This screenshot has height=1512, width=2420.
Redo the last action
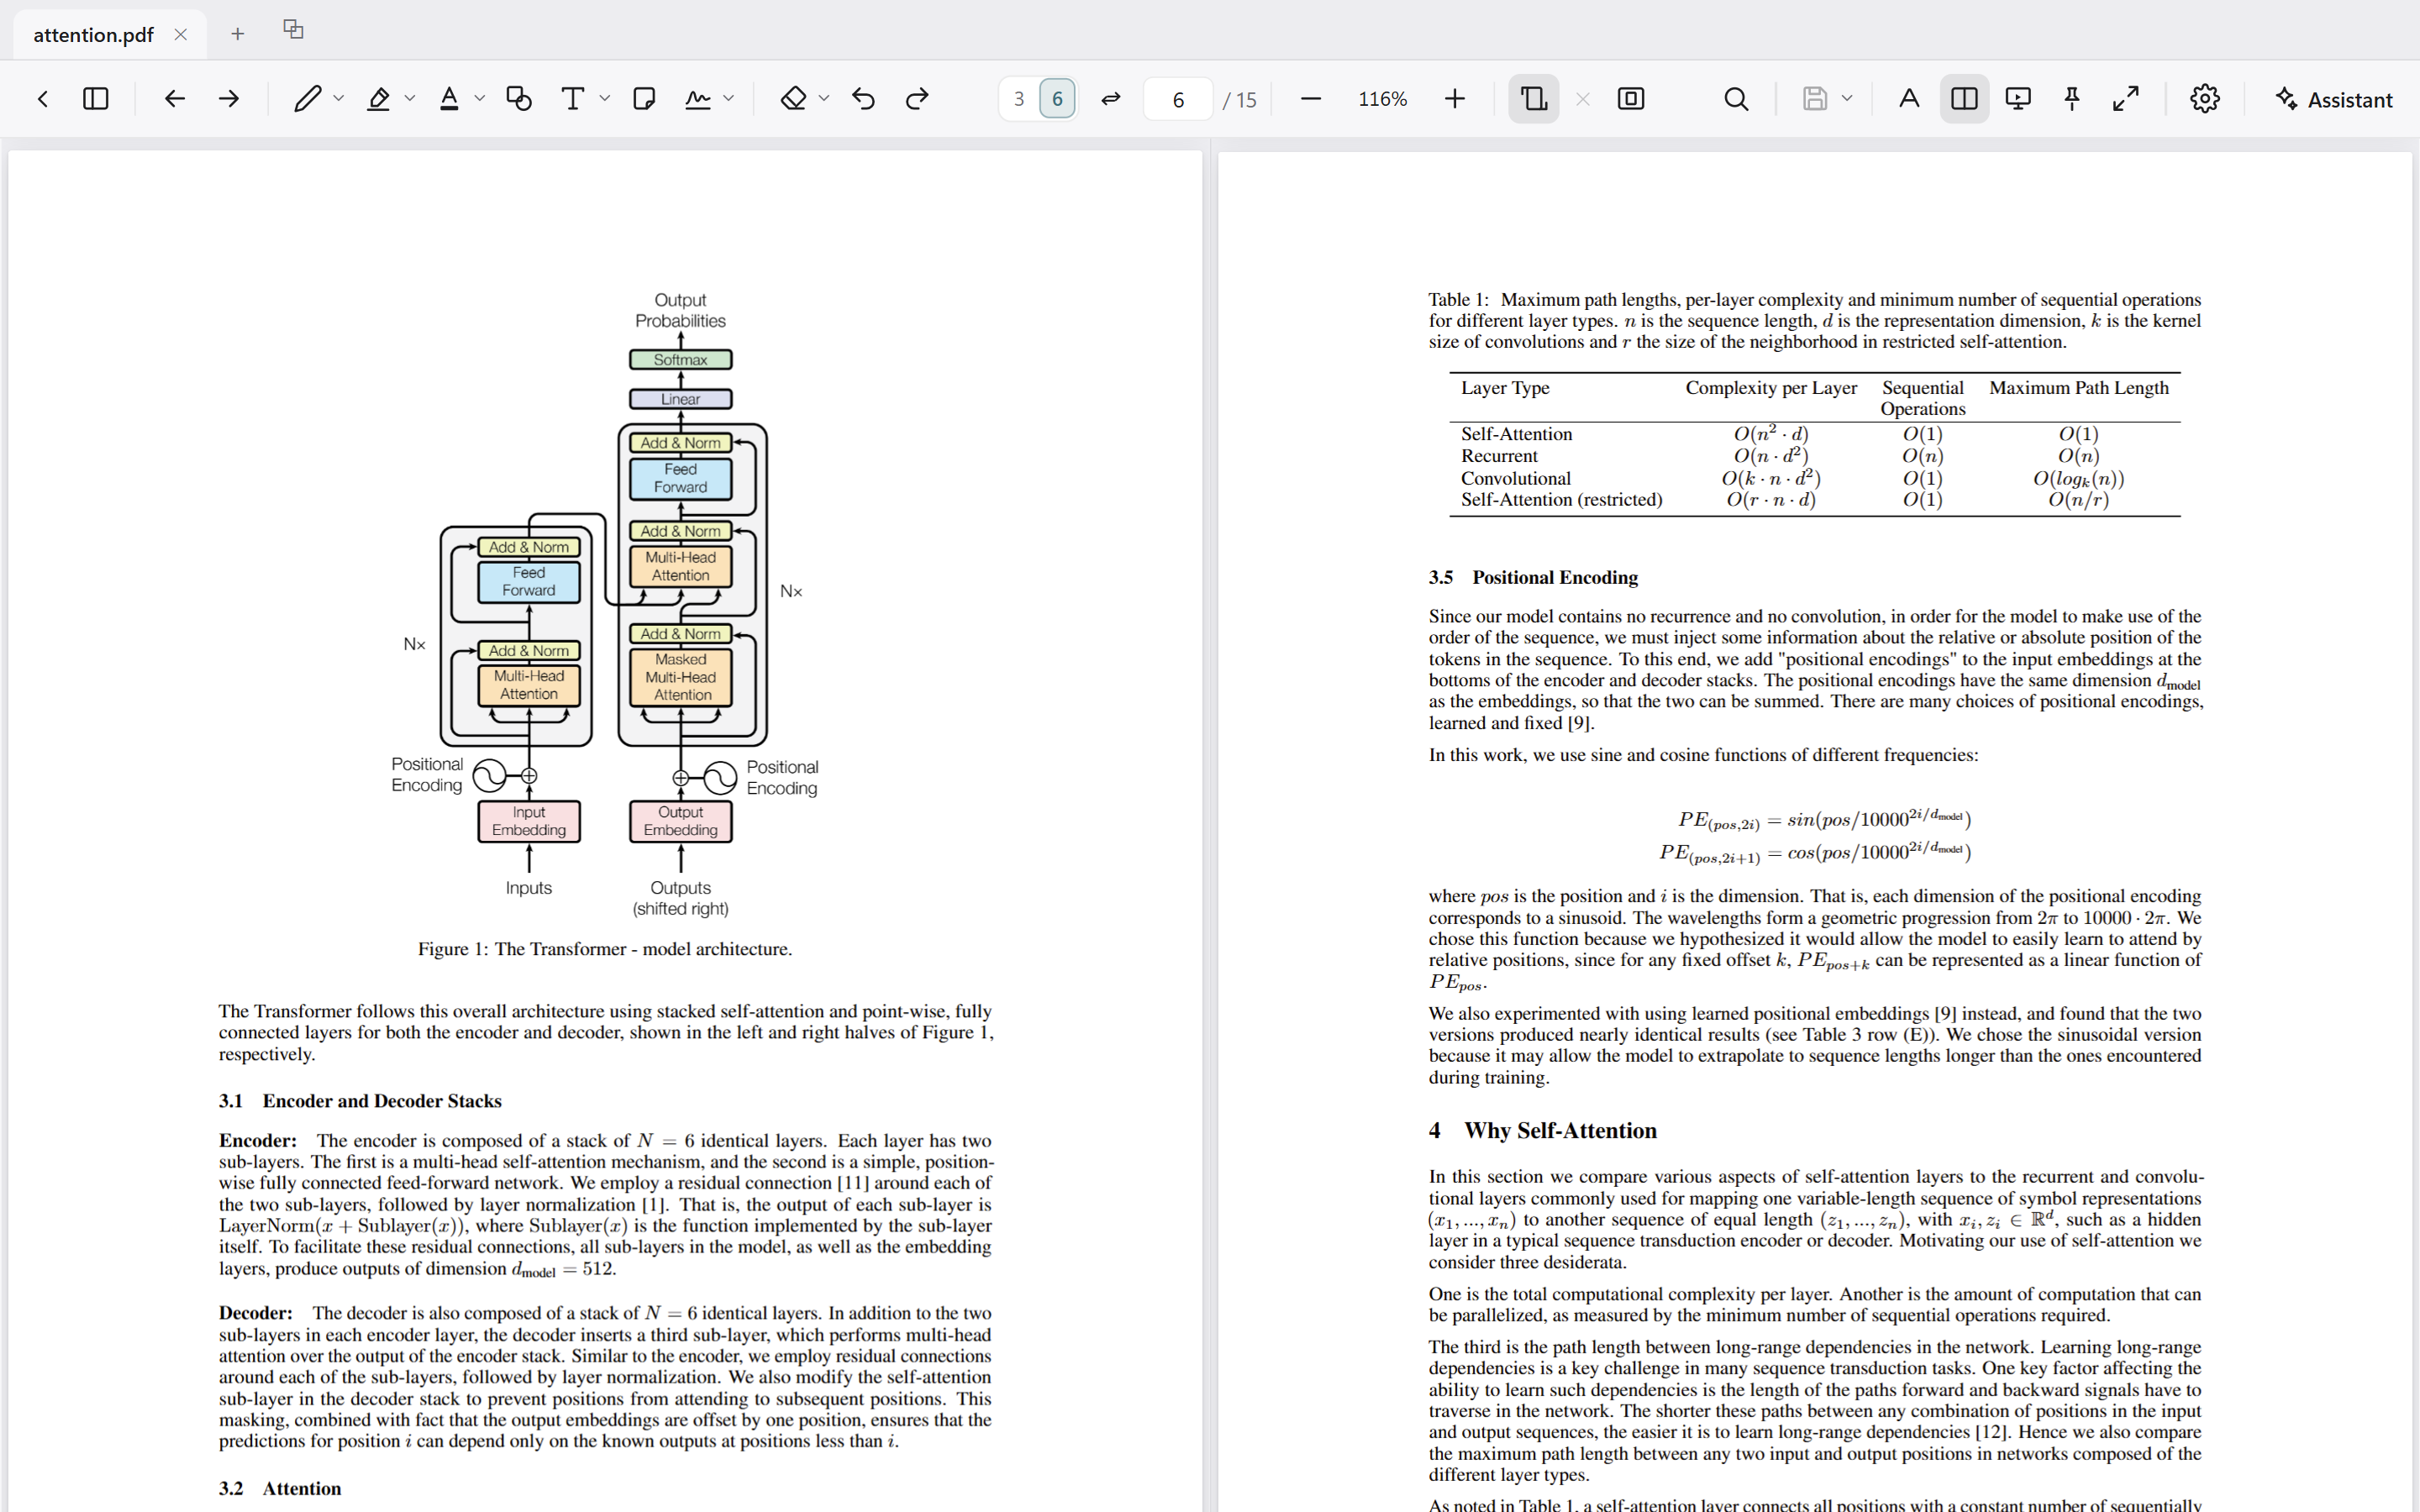point(917,99)
